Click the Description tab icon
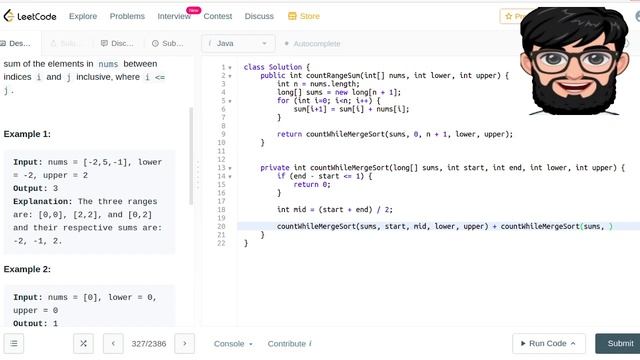The image size is (640, 360). [3, 43]
